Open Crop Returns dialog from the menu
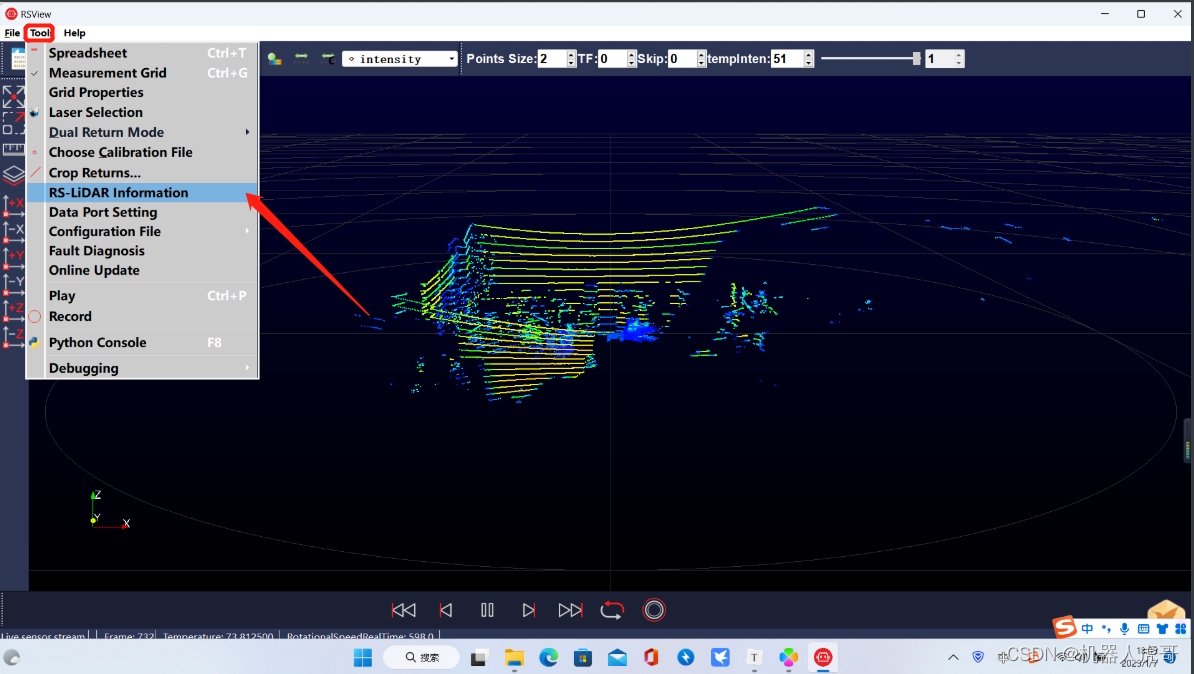 (142, 173)
